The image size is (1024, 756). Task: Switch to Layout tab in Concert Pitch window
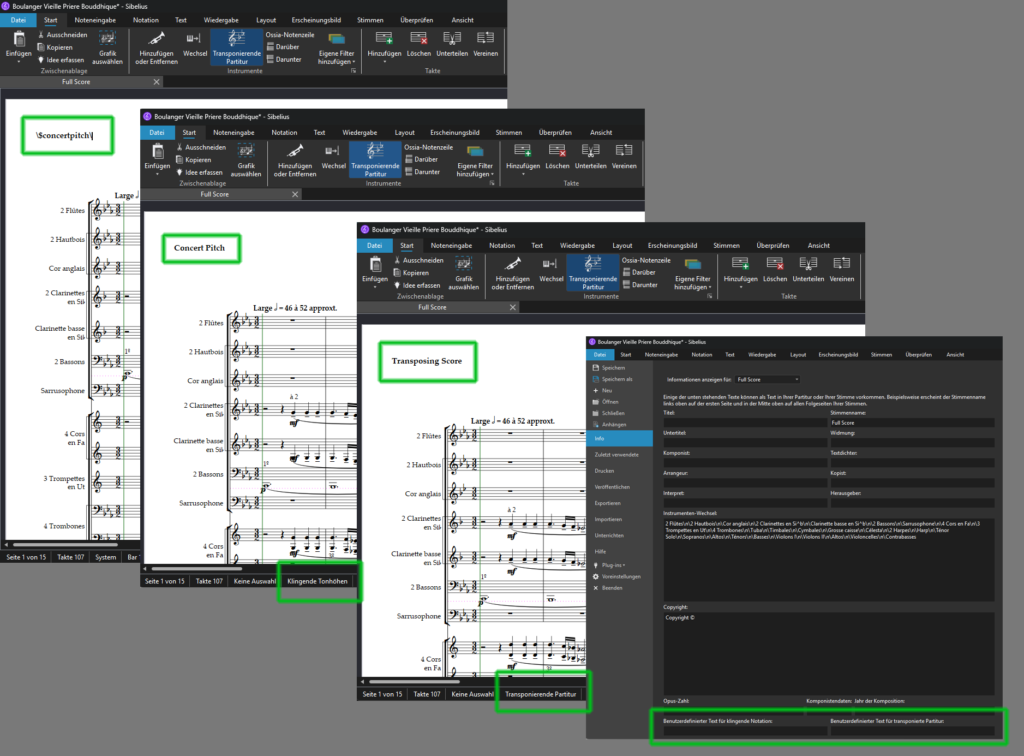pos(404,133)
